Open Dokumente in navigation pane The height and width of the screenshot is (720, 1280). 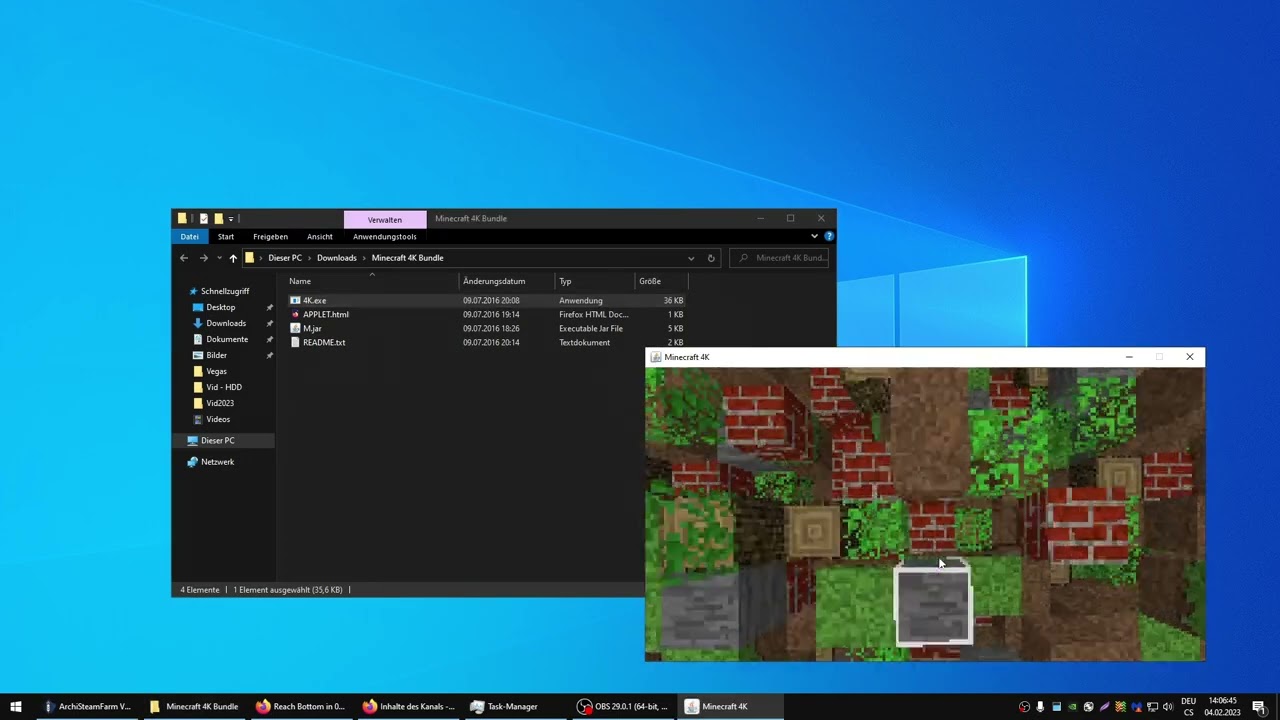227,339
